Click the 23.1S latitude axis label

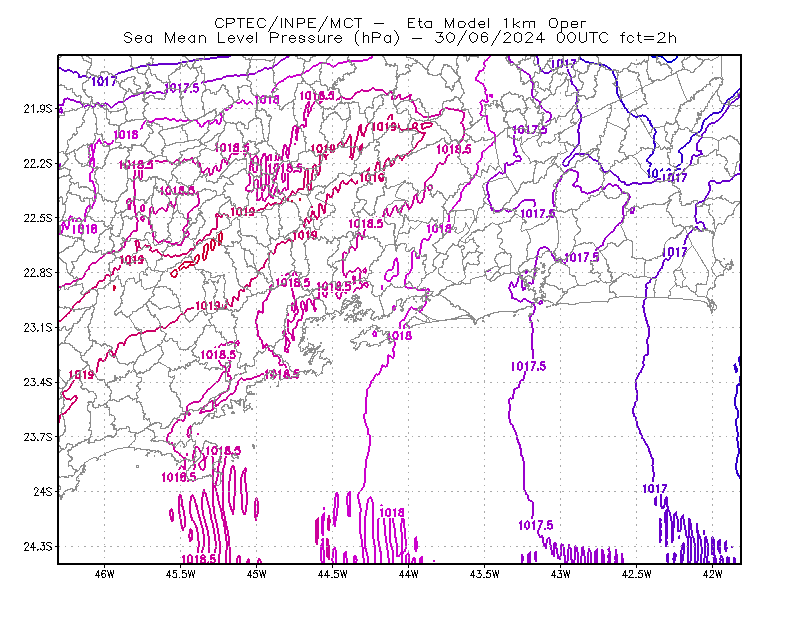[x=38, y=327]
